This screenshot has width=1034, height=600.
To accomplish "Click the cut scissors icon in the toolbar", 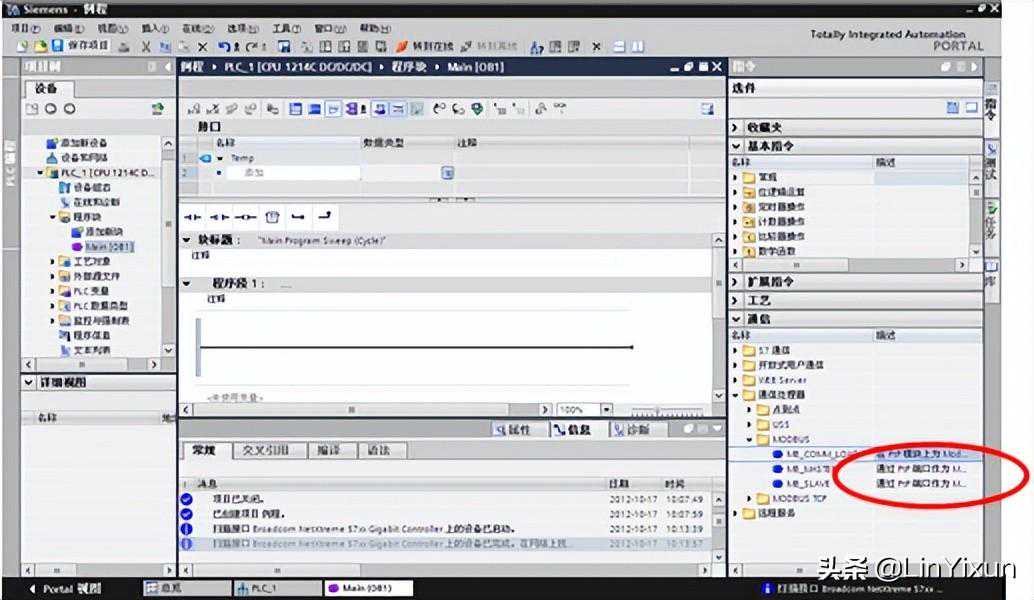I will coord(146,46).
